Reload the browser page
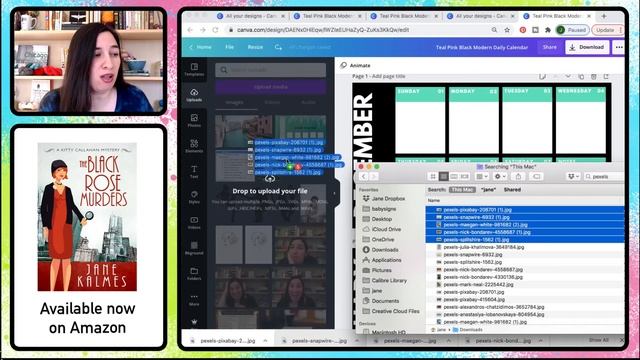The height and width of the screenshot is (360, 640). tap(215, 30)
